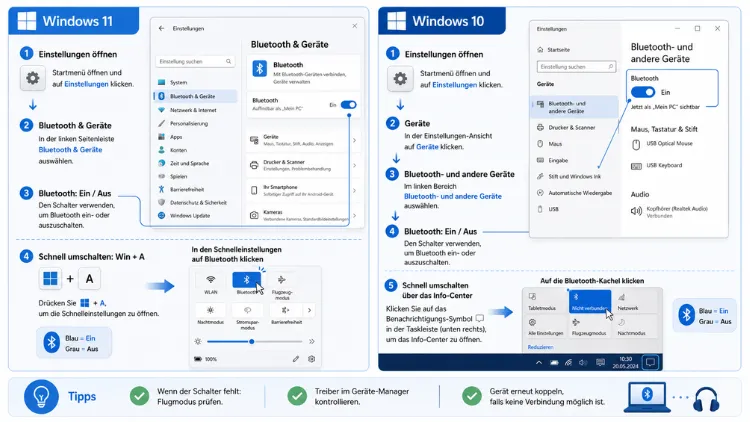This screenshot has width=750, height=422.
Task: Click the double arrow beside the brightness slider
Action: (312, 342)
